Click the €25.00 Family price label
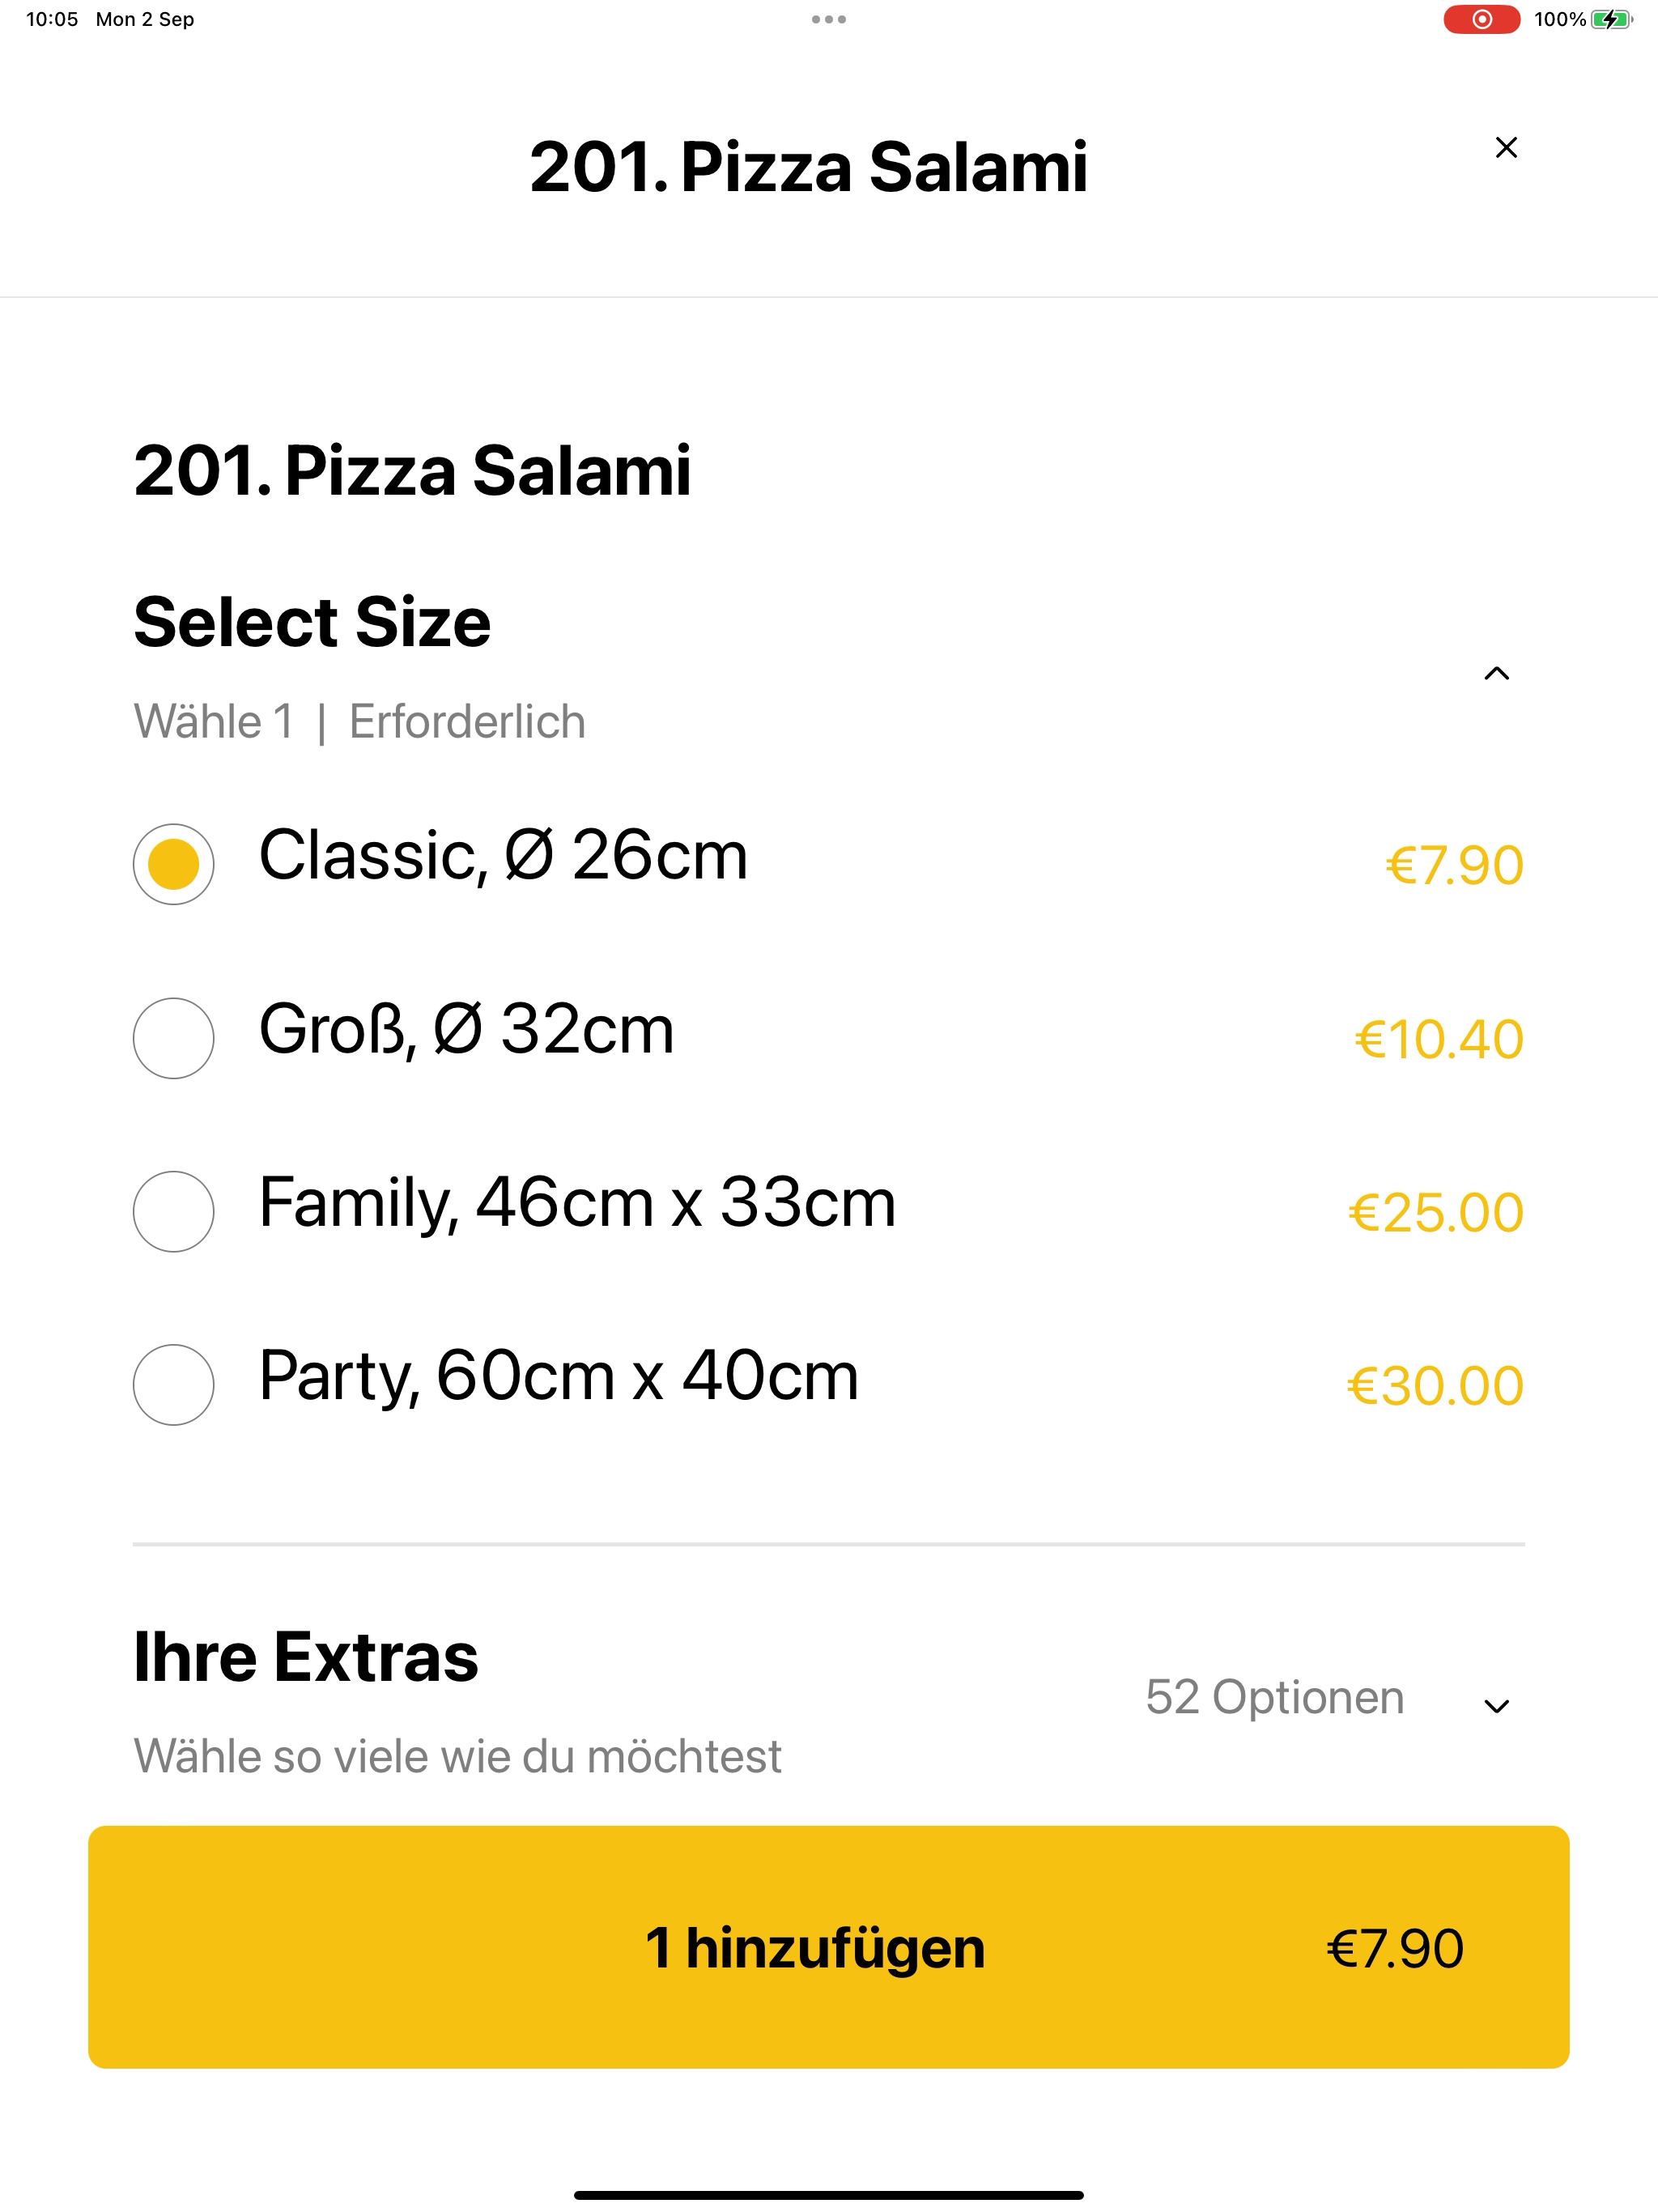 [x=1436, y=1213]
